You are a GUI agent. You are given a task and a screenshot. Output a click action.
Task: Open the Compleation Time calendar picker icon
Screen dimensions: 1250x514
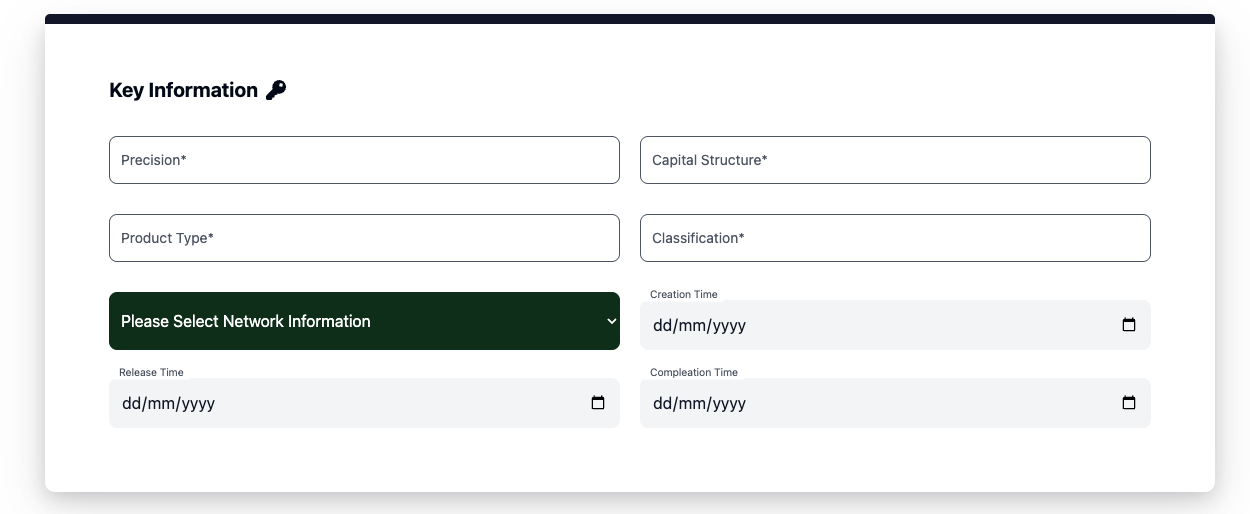tap(1129, 403)
